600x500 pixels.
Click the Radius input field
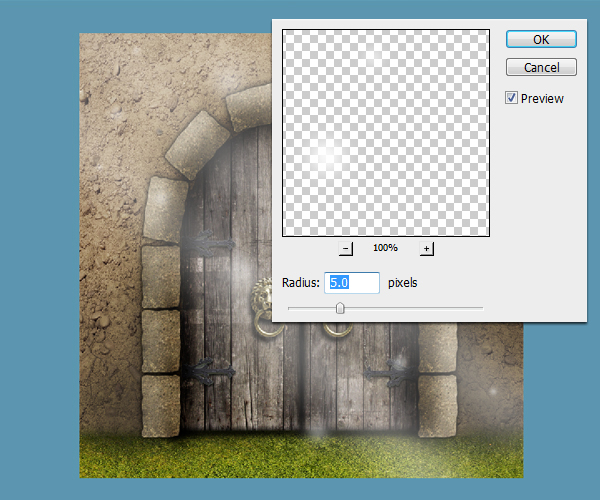[x=352, y=283]
